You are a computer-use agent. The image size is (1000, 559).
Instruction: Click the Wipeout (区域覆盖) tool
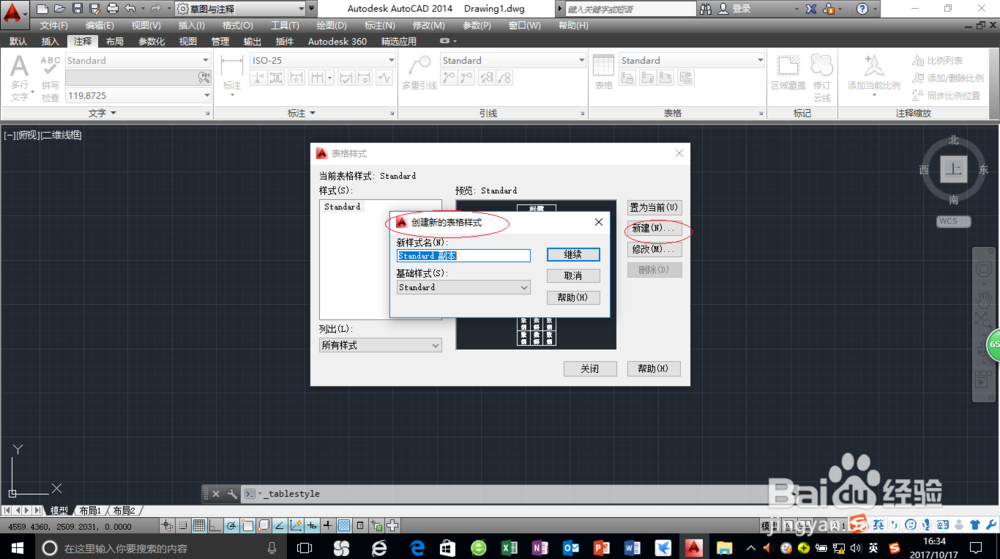click(788, 71)
